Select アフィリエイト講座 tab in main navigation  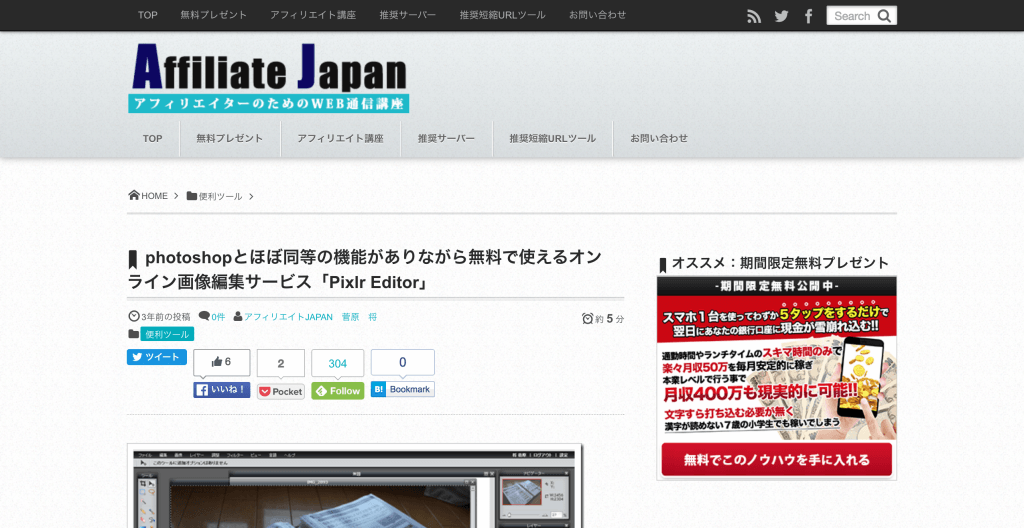click(340, 139)
